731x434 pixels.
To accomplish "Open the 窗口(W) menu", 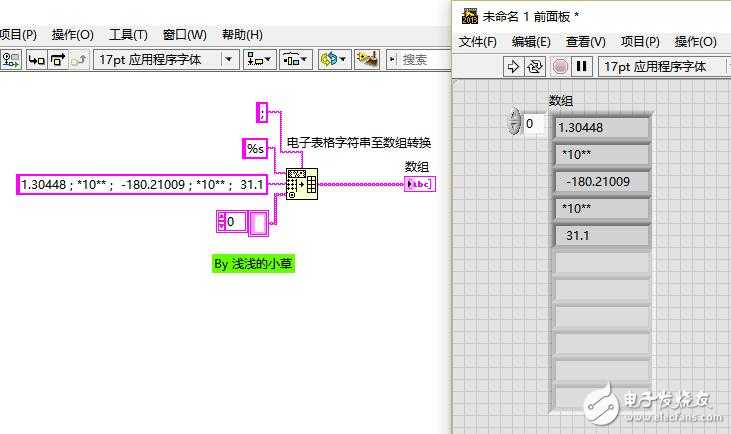I will (185, 34).
